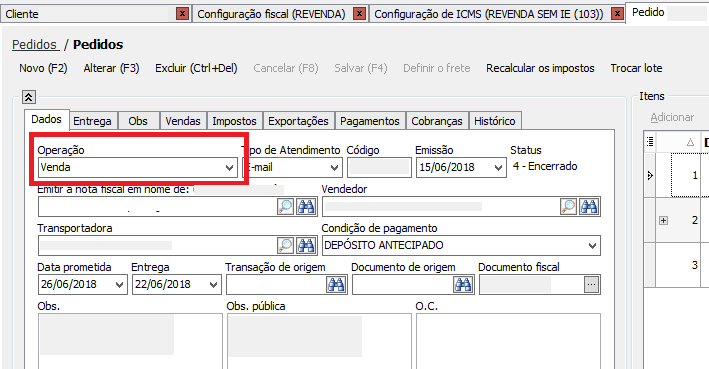This screenshot has width=709, height=369.
Task: Select the Pagamentos tab
Action: click(x=370, y=121)
